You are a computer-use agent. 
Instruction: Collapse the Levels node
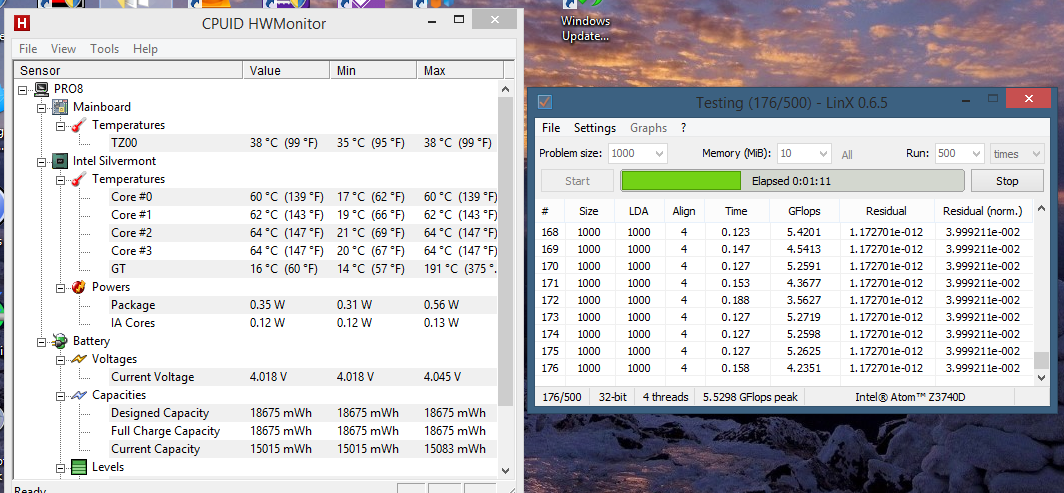(60, 467)
